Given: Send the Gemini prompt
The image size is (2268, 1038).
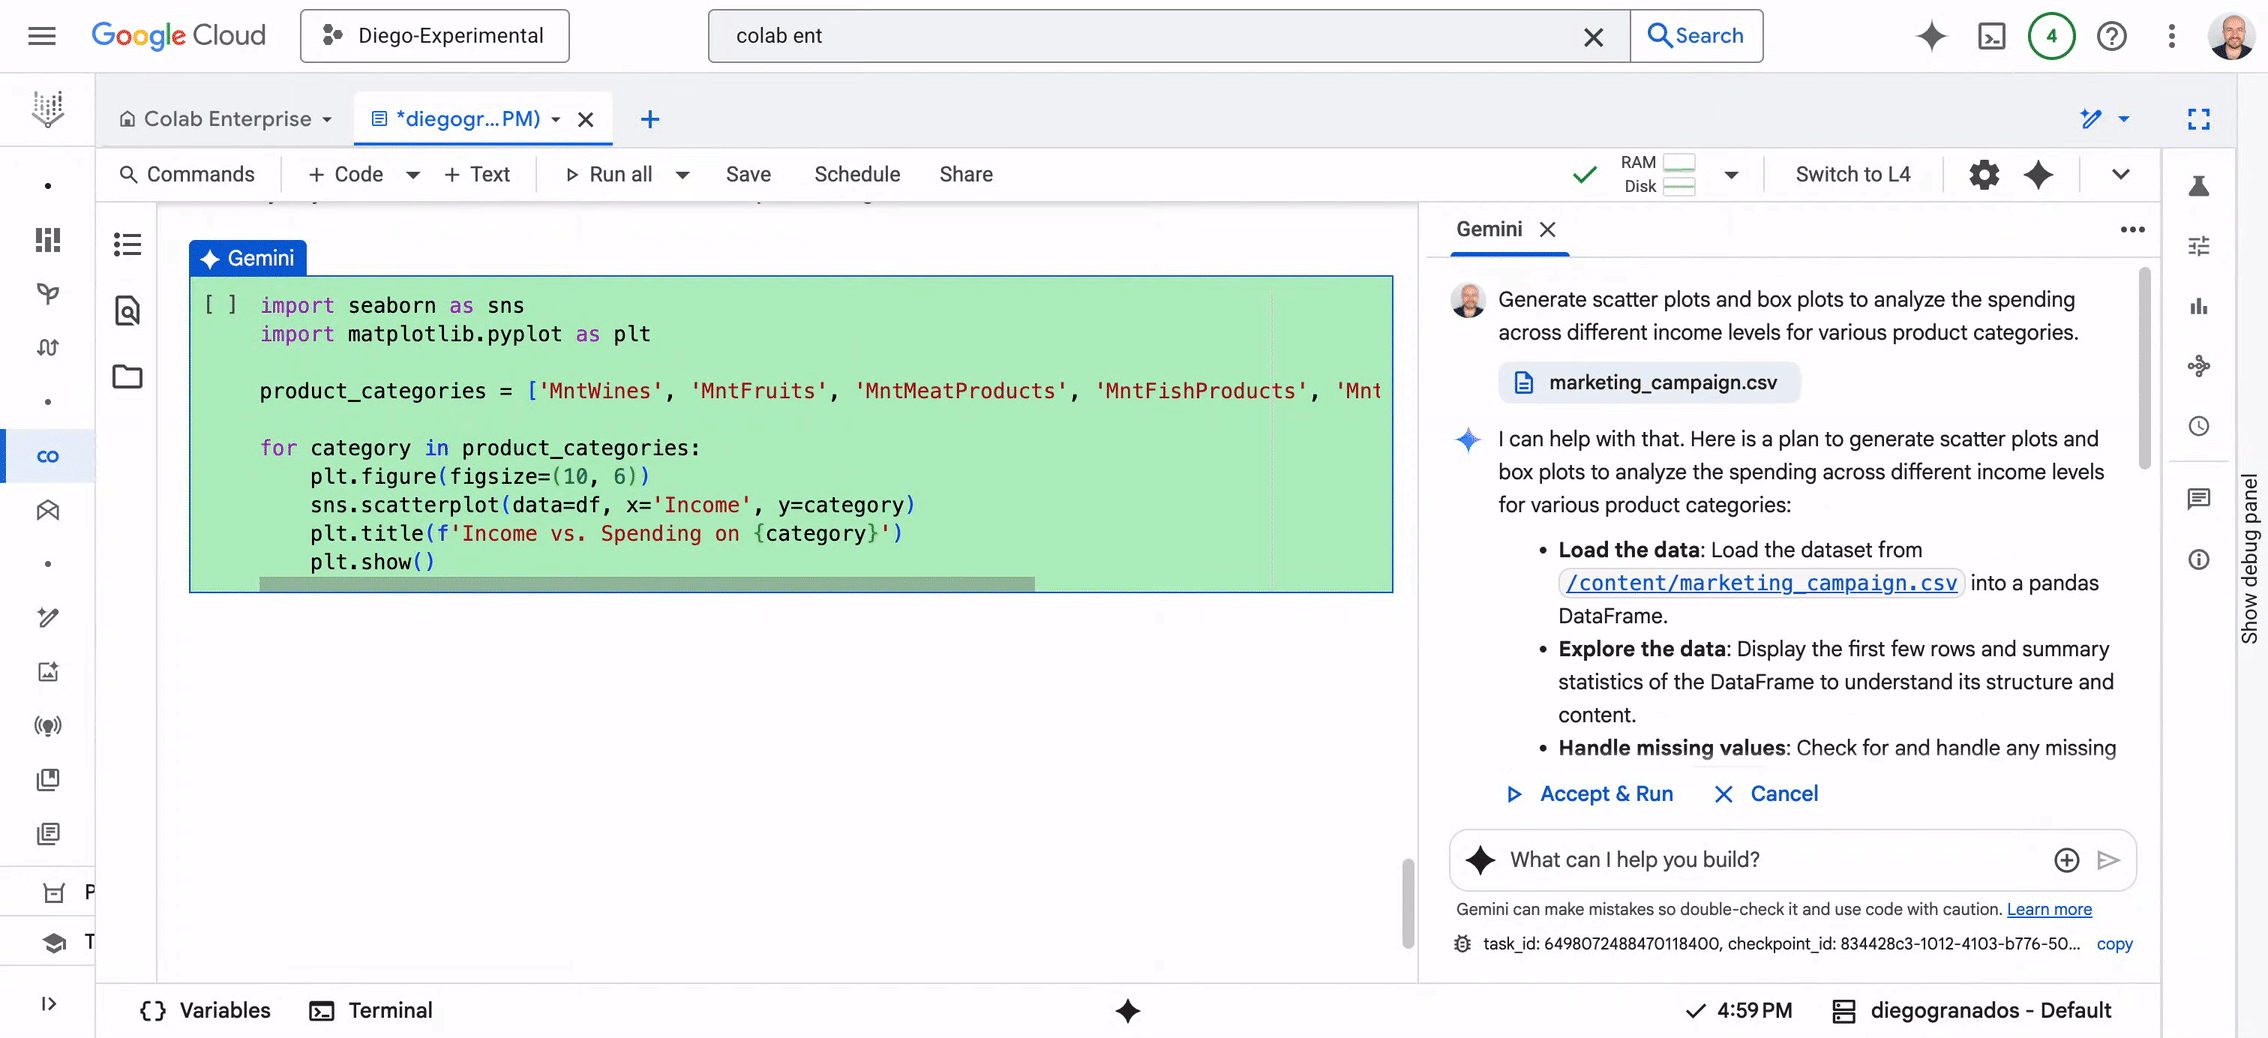Looking at the screenshot, I should coord(2108,860).
